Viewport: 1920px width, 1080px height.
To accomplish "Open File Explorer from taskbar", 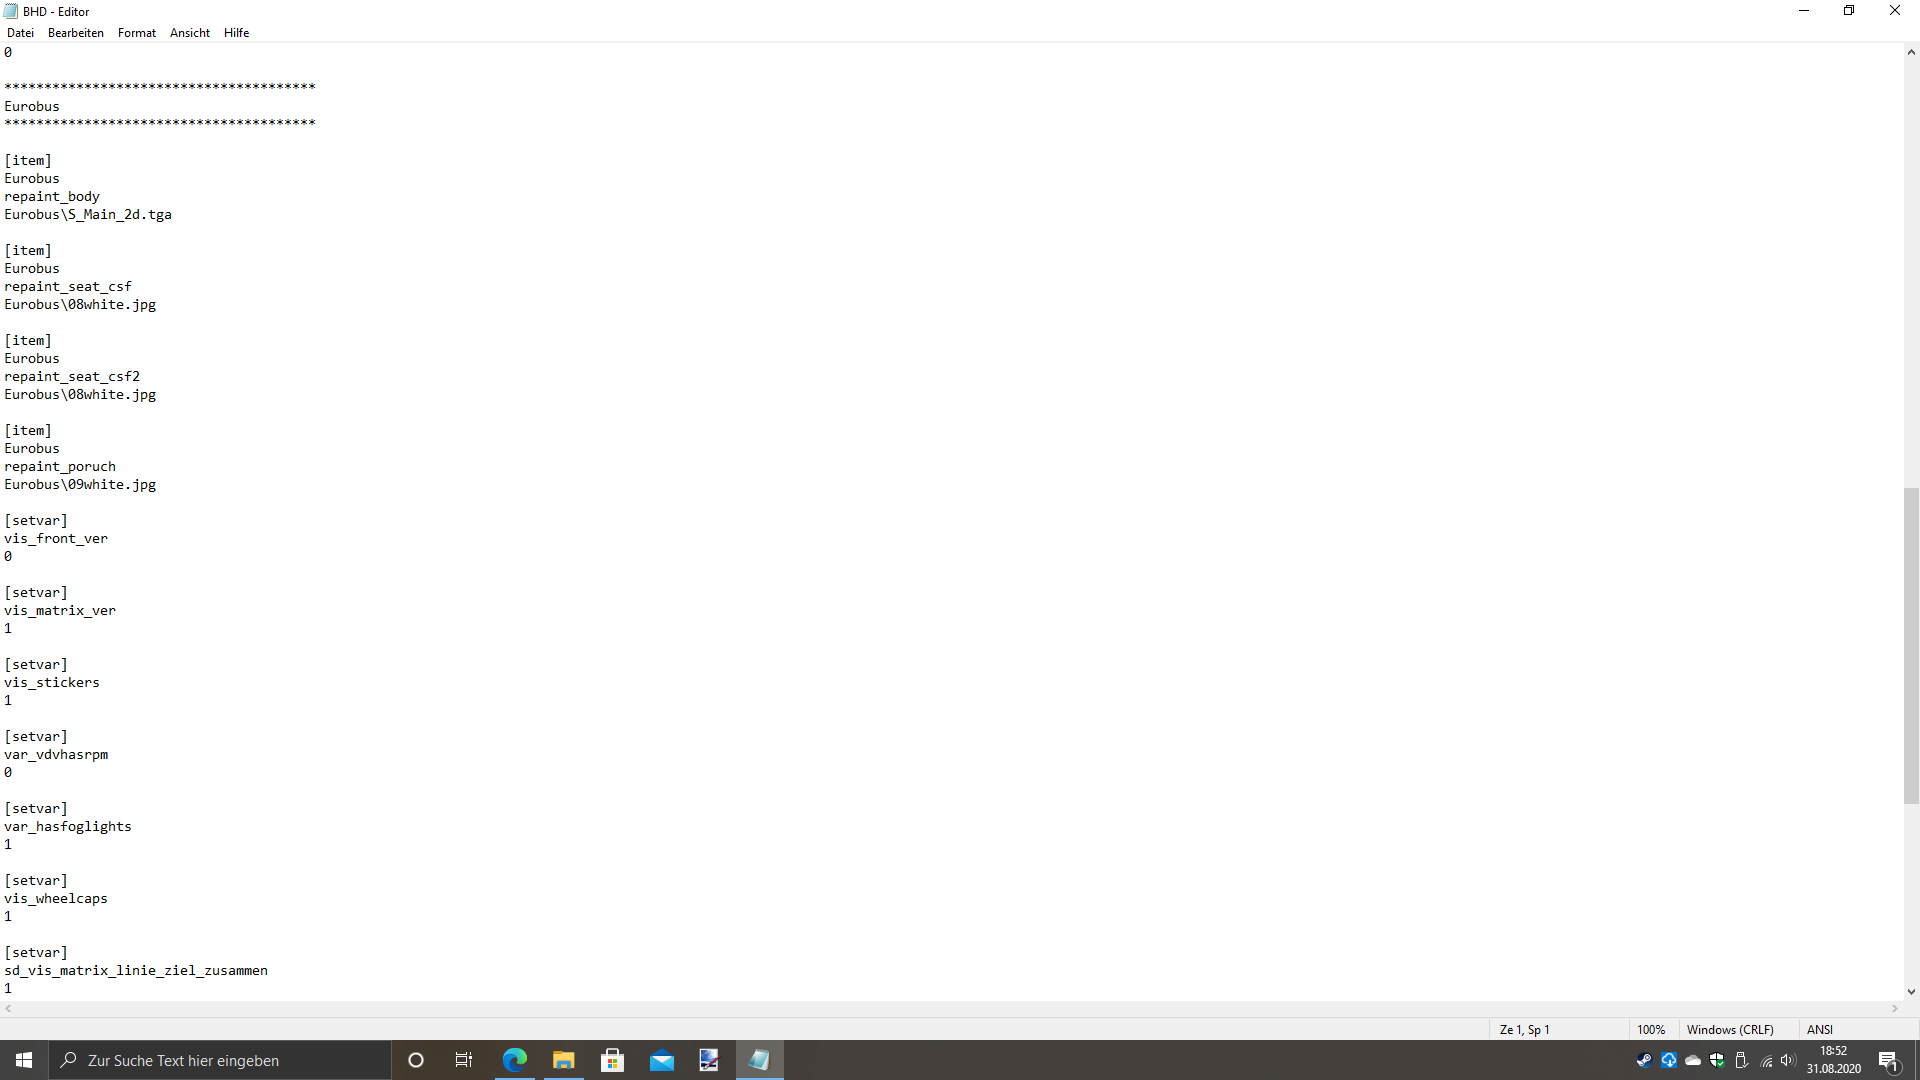I will 563,1060.
